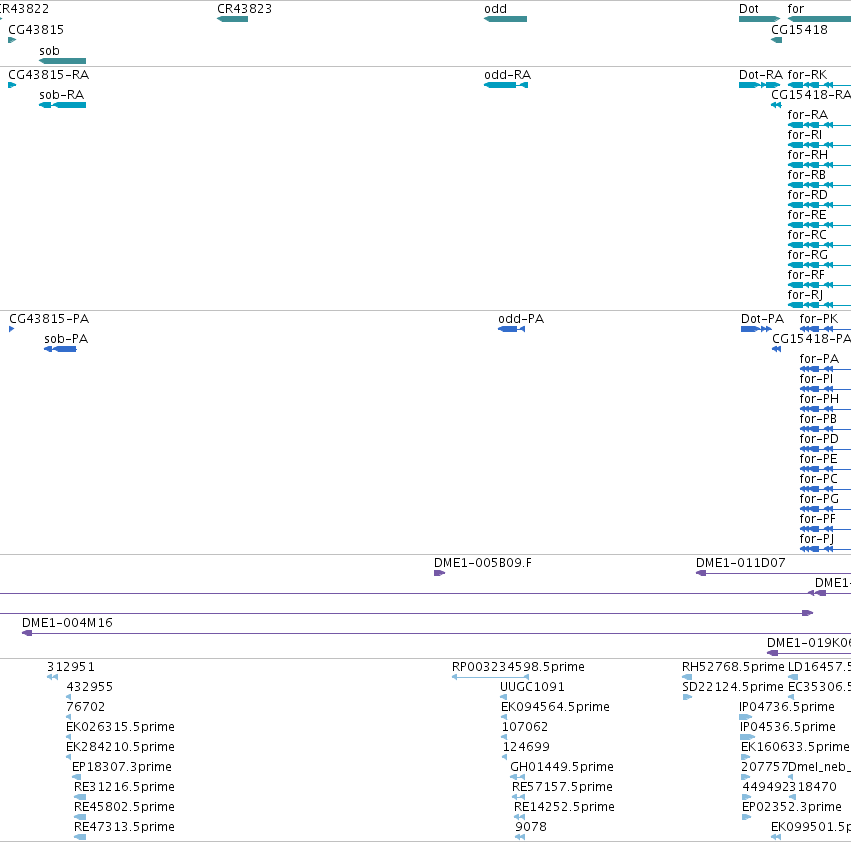Viewport: 851px width, 842px height.
Task: Open the Dot-PA protein label
Action: coord(763,319)
